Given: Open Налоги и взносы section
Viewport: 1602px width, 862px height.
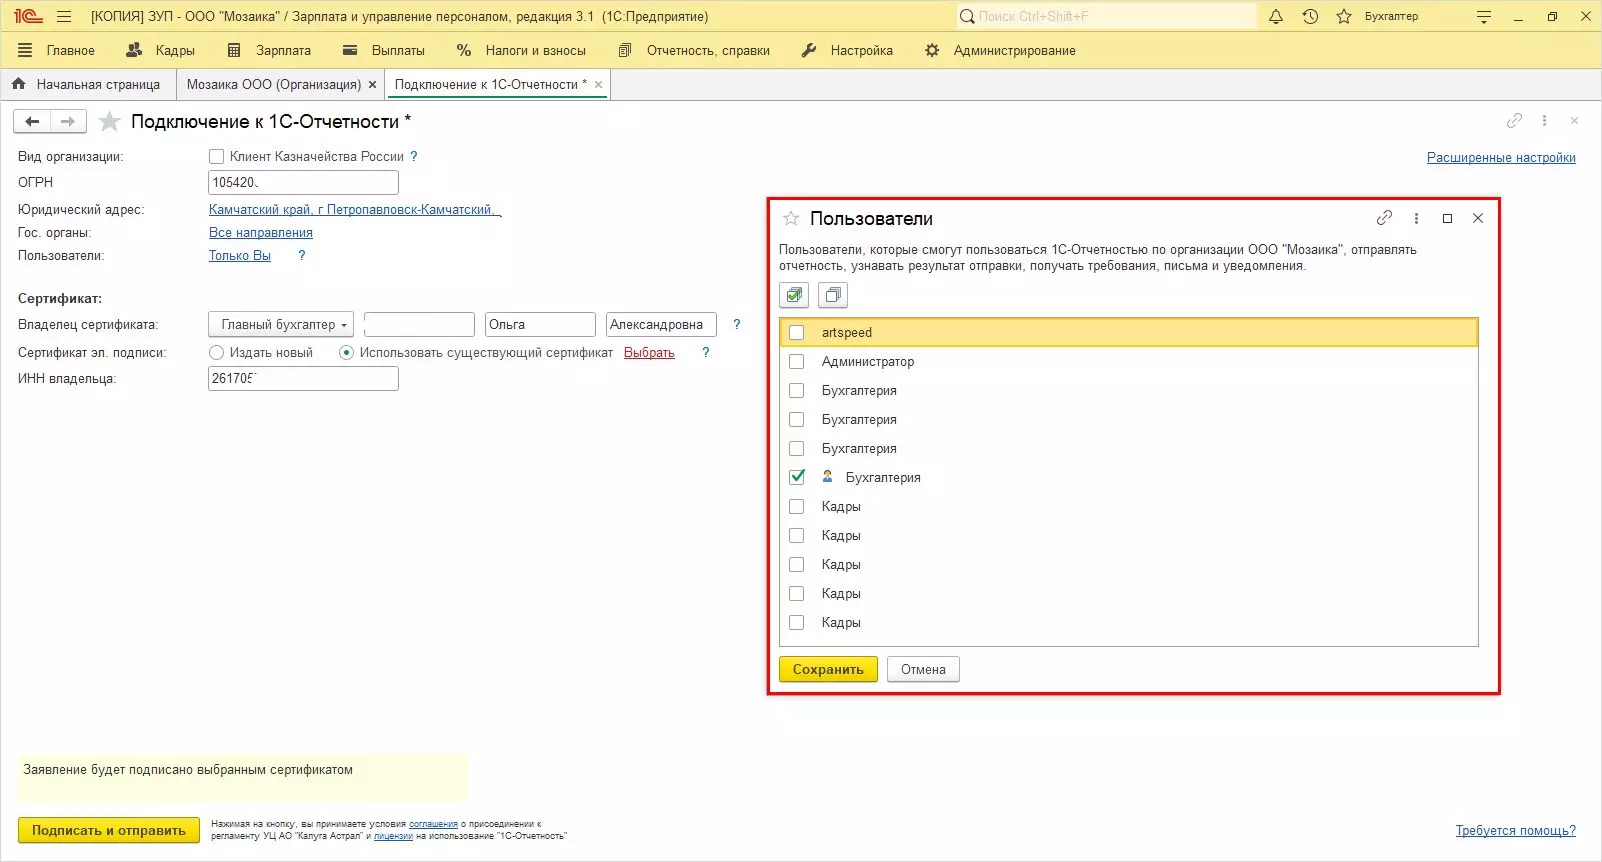Looking at the screenshot, I should click(x=521, y=50).
